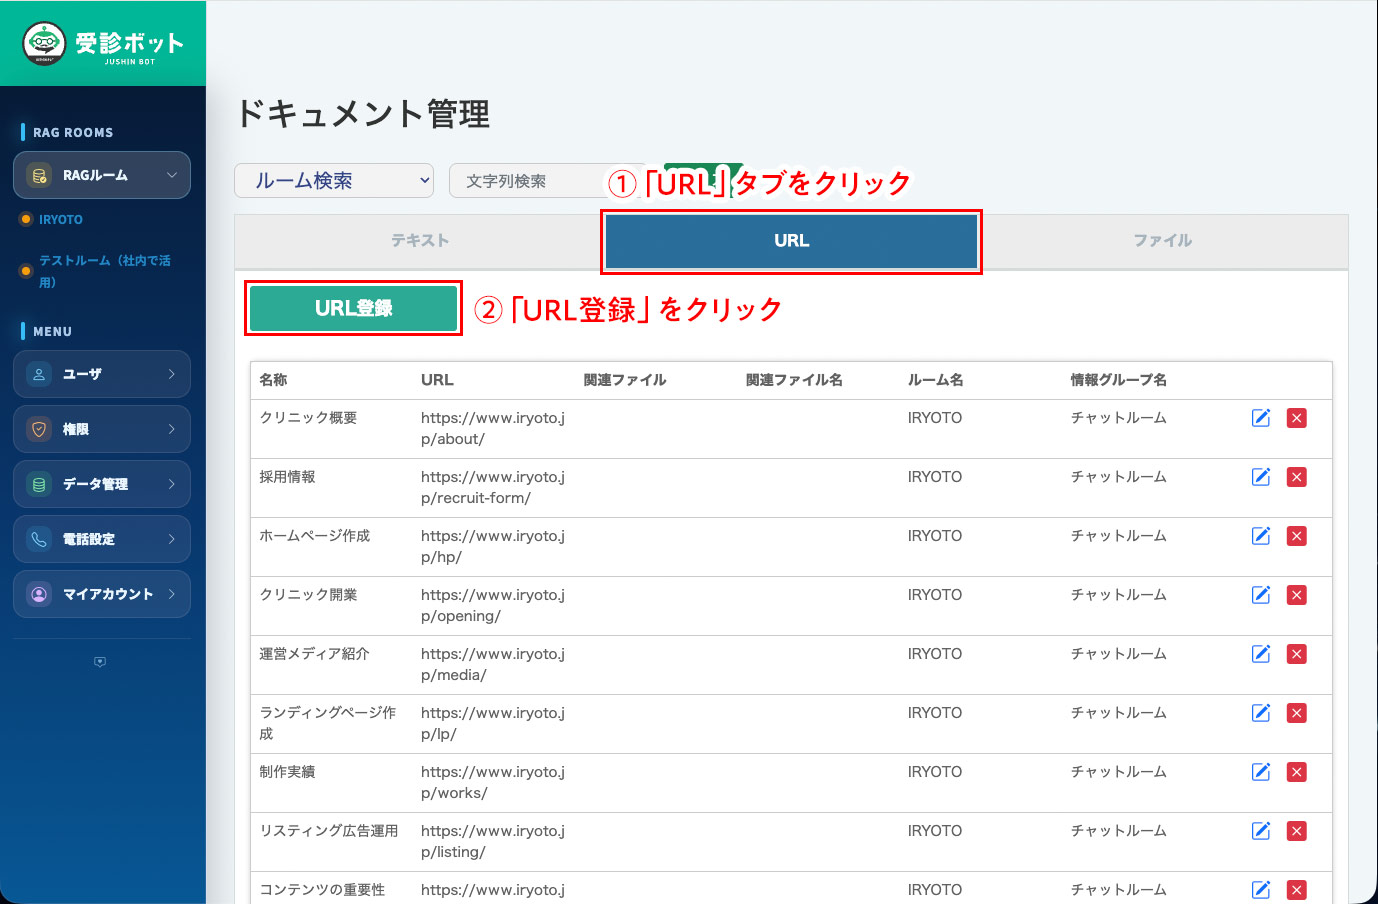The width and height of the screenshot is (1378, 904).
Task: Edit the クリニック概要 row
Action: click(x=1261, y=418)
